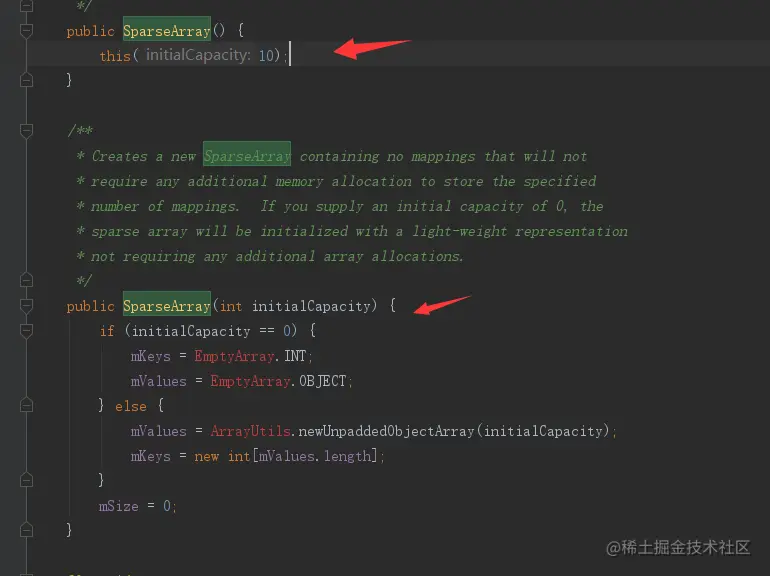Click mValues.length inside the int array brackets
Viewport: 770px width, 576px height.
point(315,456)
